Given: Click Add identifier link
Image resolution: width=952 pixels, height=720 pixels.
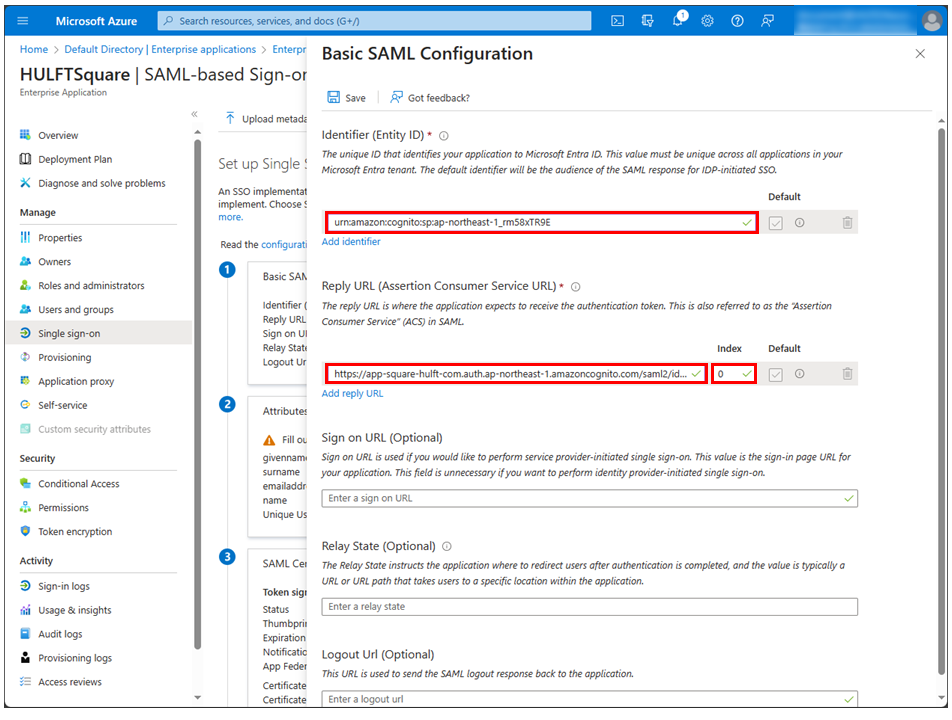Looking at the screenshot, I should coord(351,242).
